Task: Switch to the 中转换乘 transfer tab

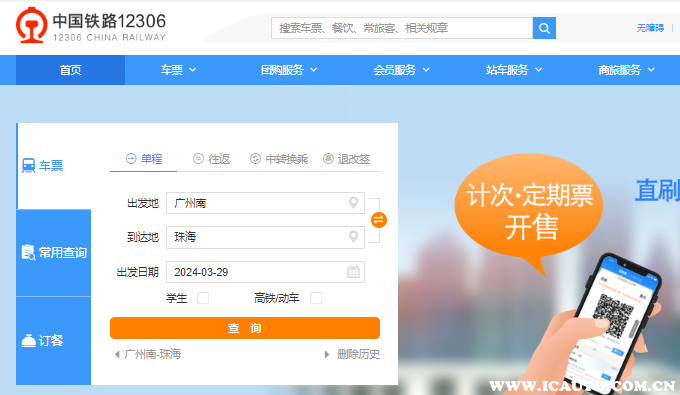Action: [x=279, y=159]
